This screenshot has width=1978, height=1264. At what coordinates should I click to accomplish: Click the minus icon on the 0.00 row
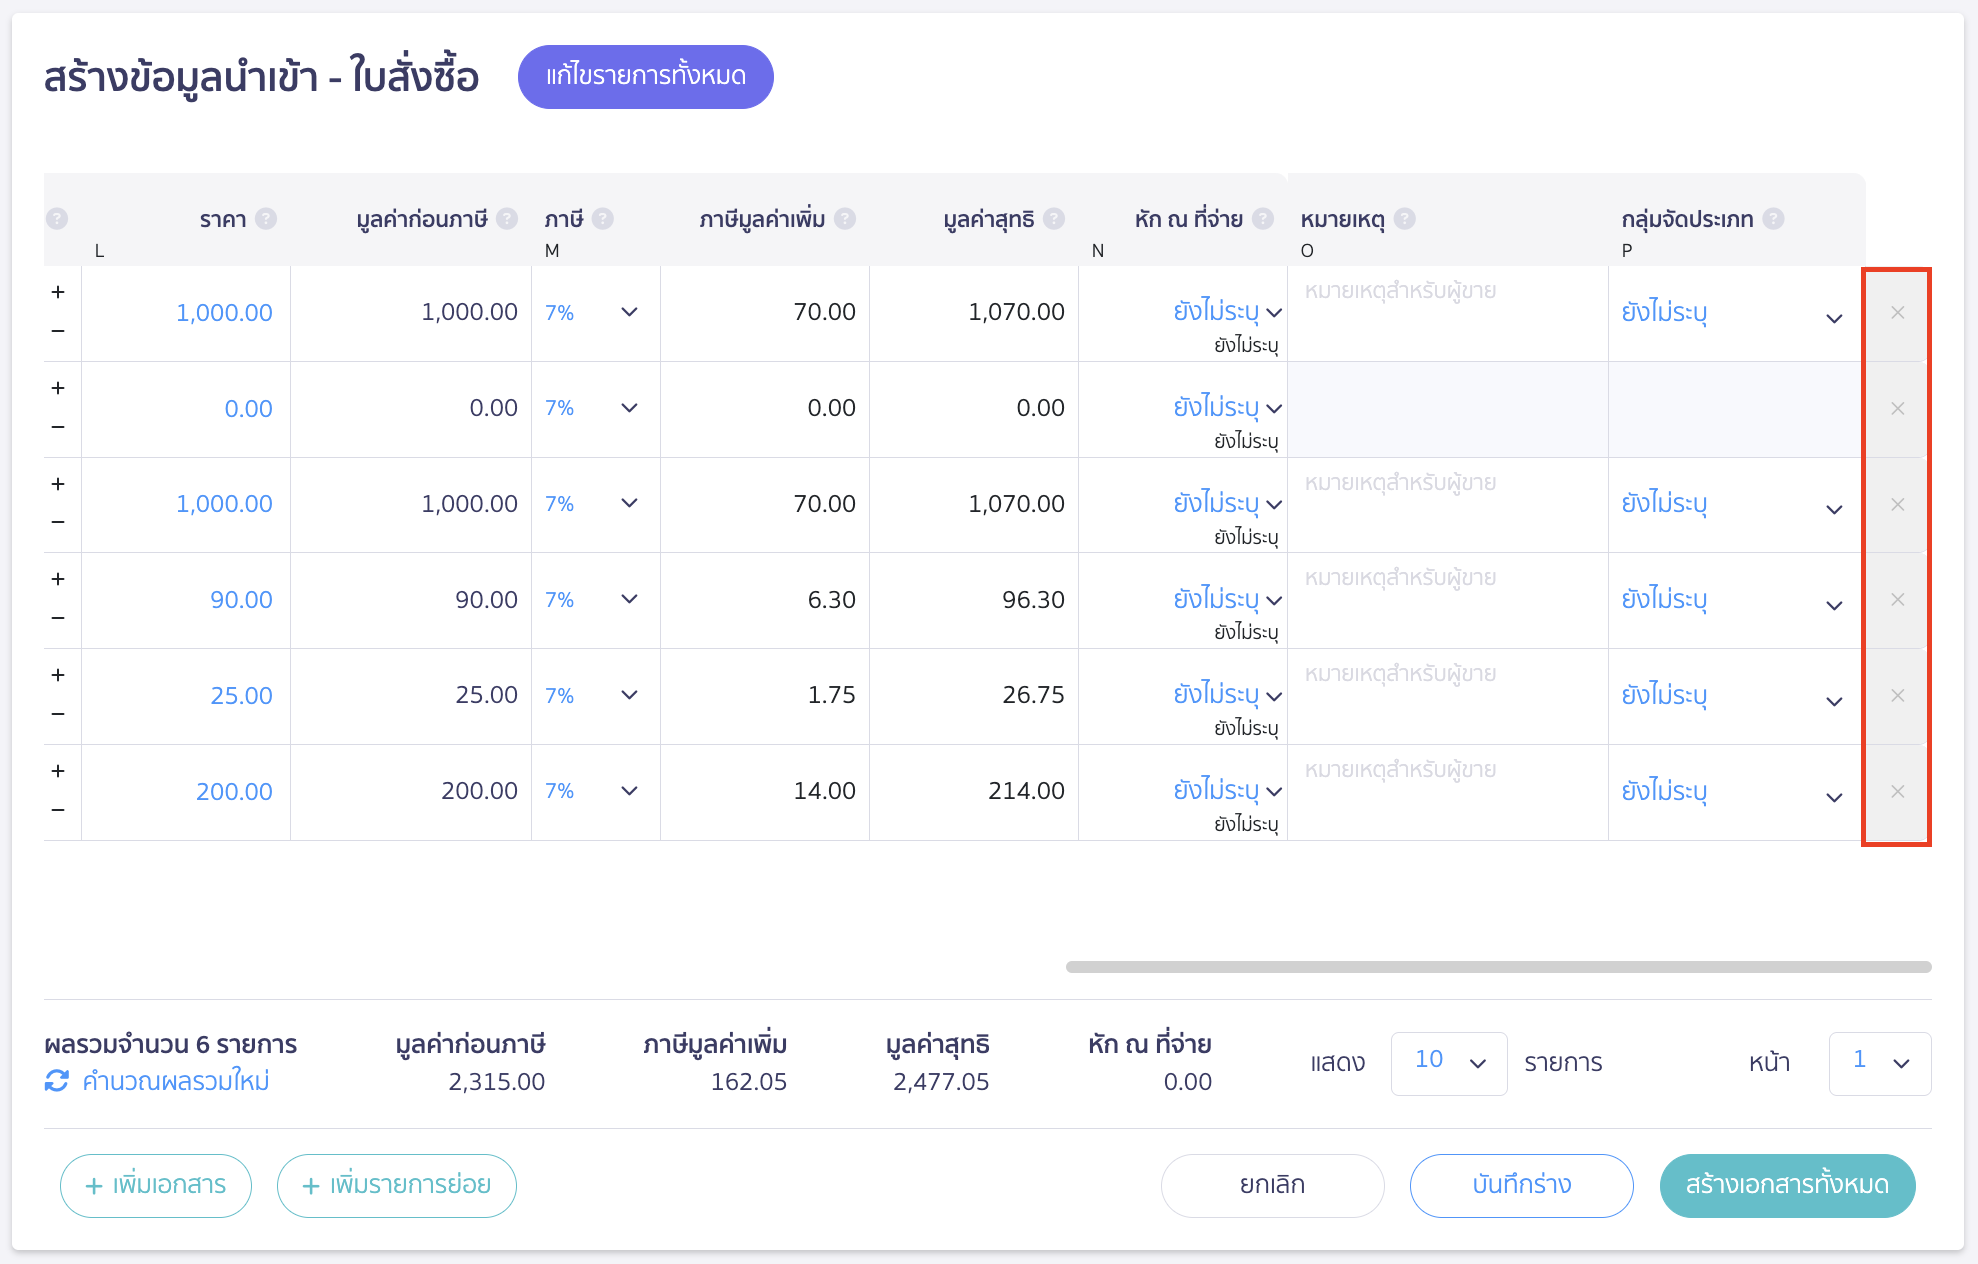point(58,428)
